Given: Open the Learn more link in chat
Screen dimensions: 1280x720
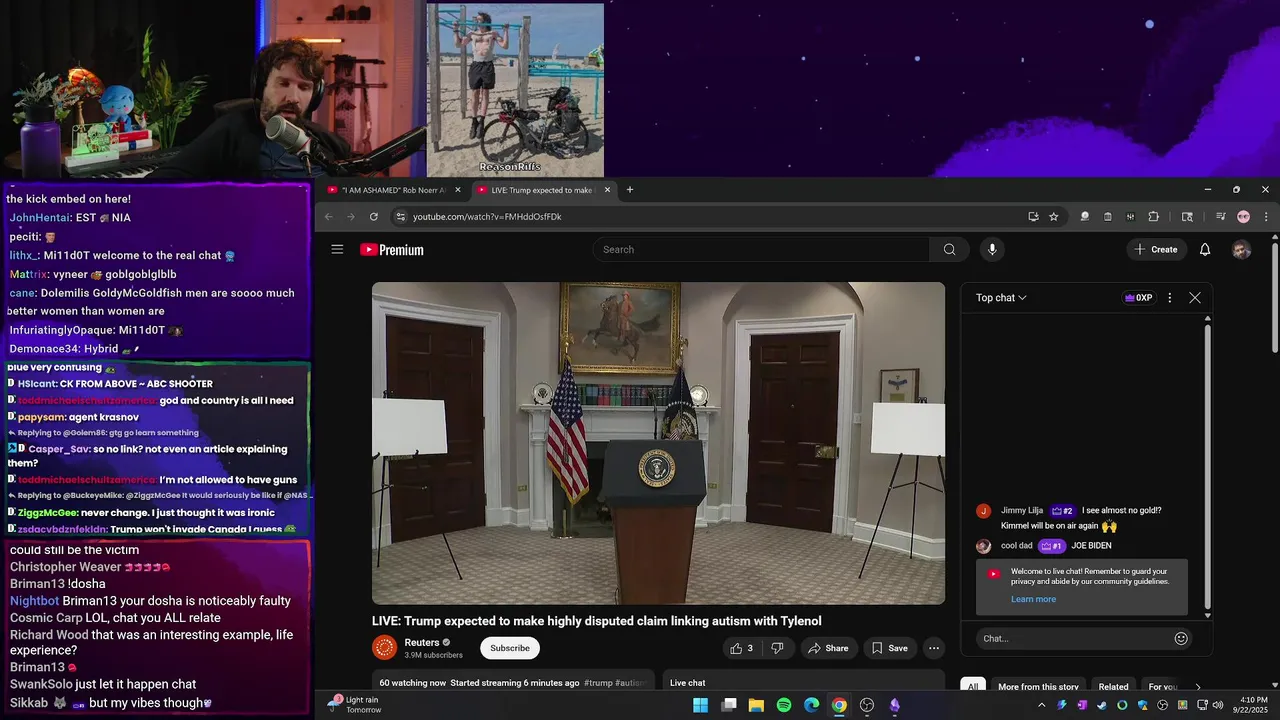Looking at the screenshot, I should coord(1033,599).
